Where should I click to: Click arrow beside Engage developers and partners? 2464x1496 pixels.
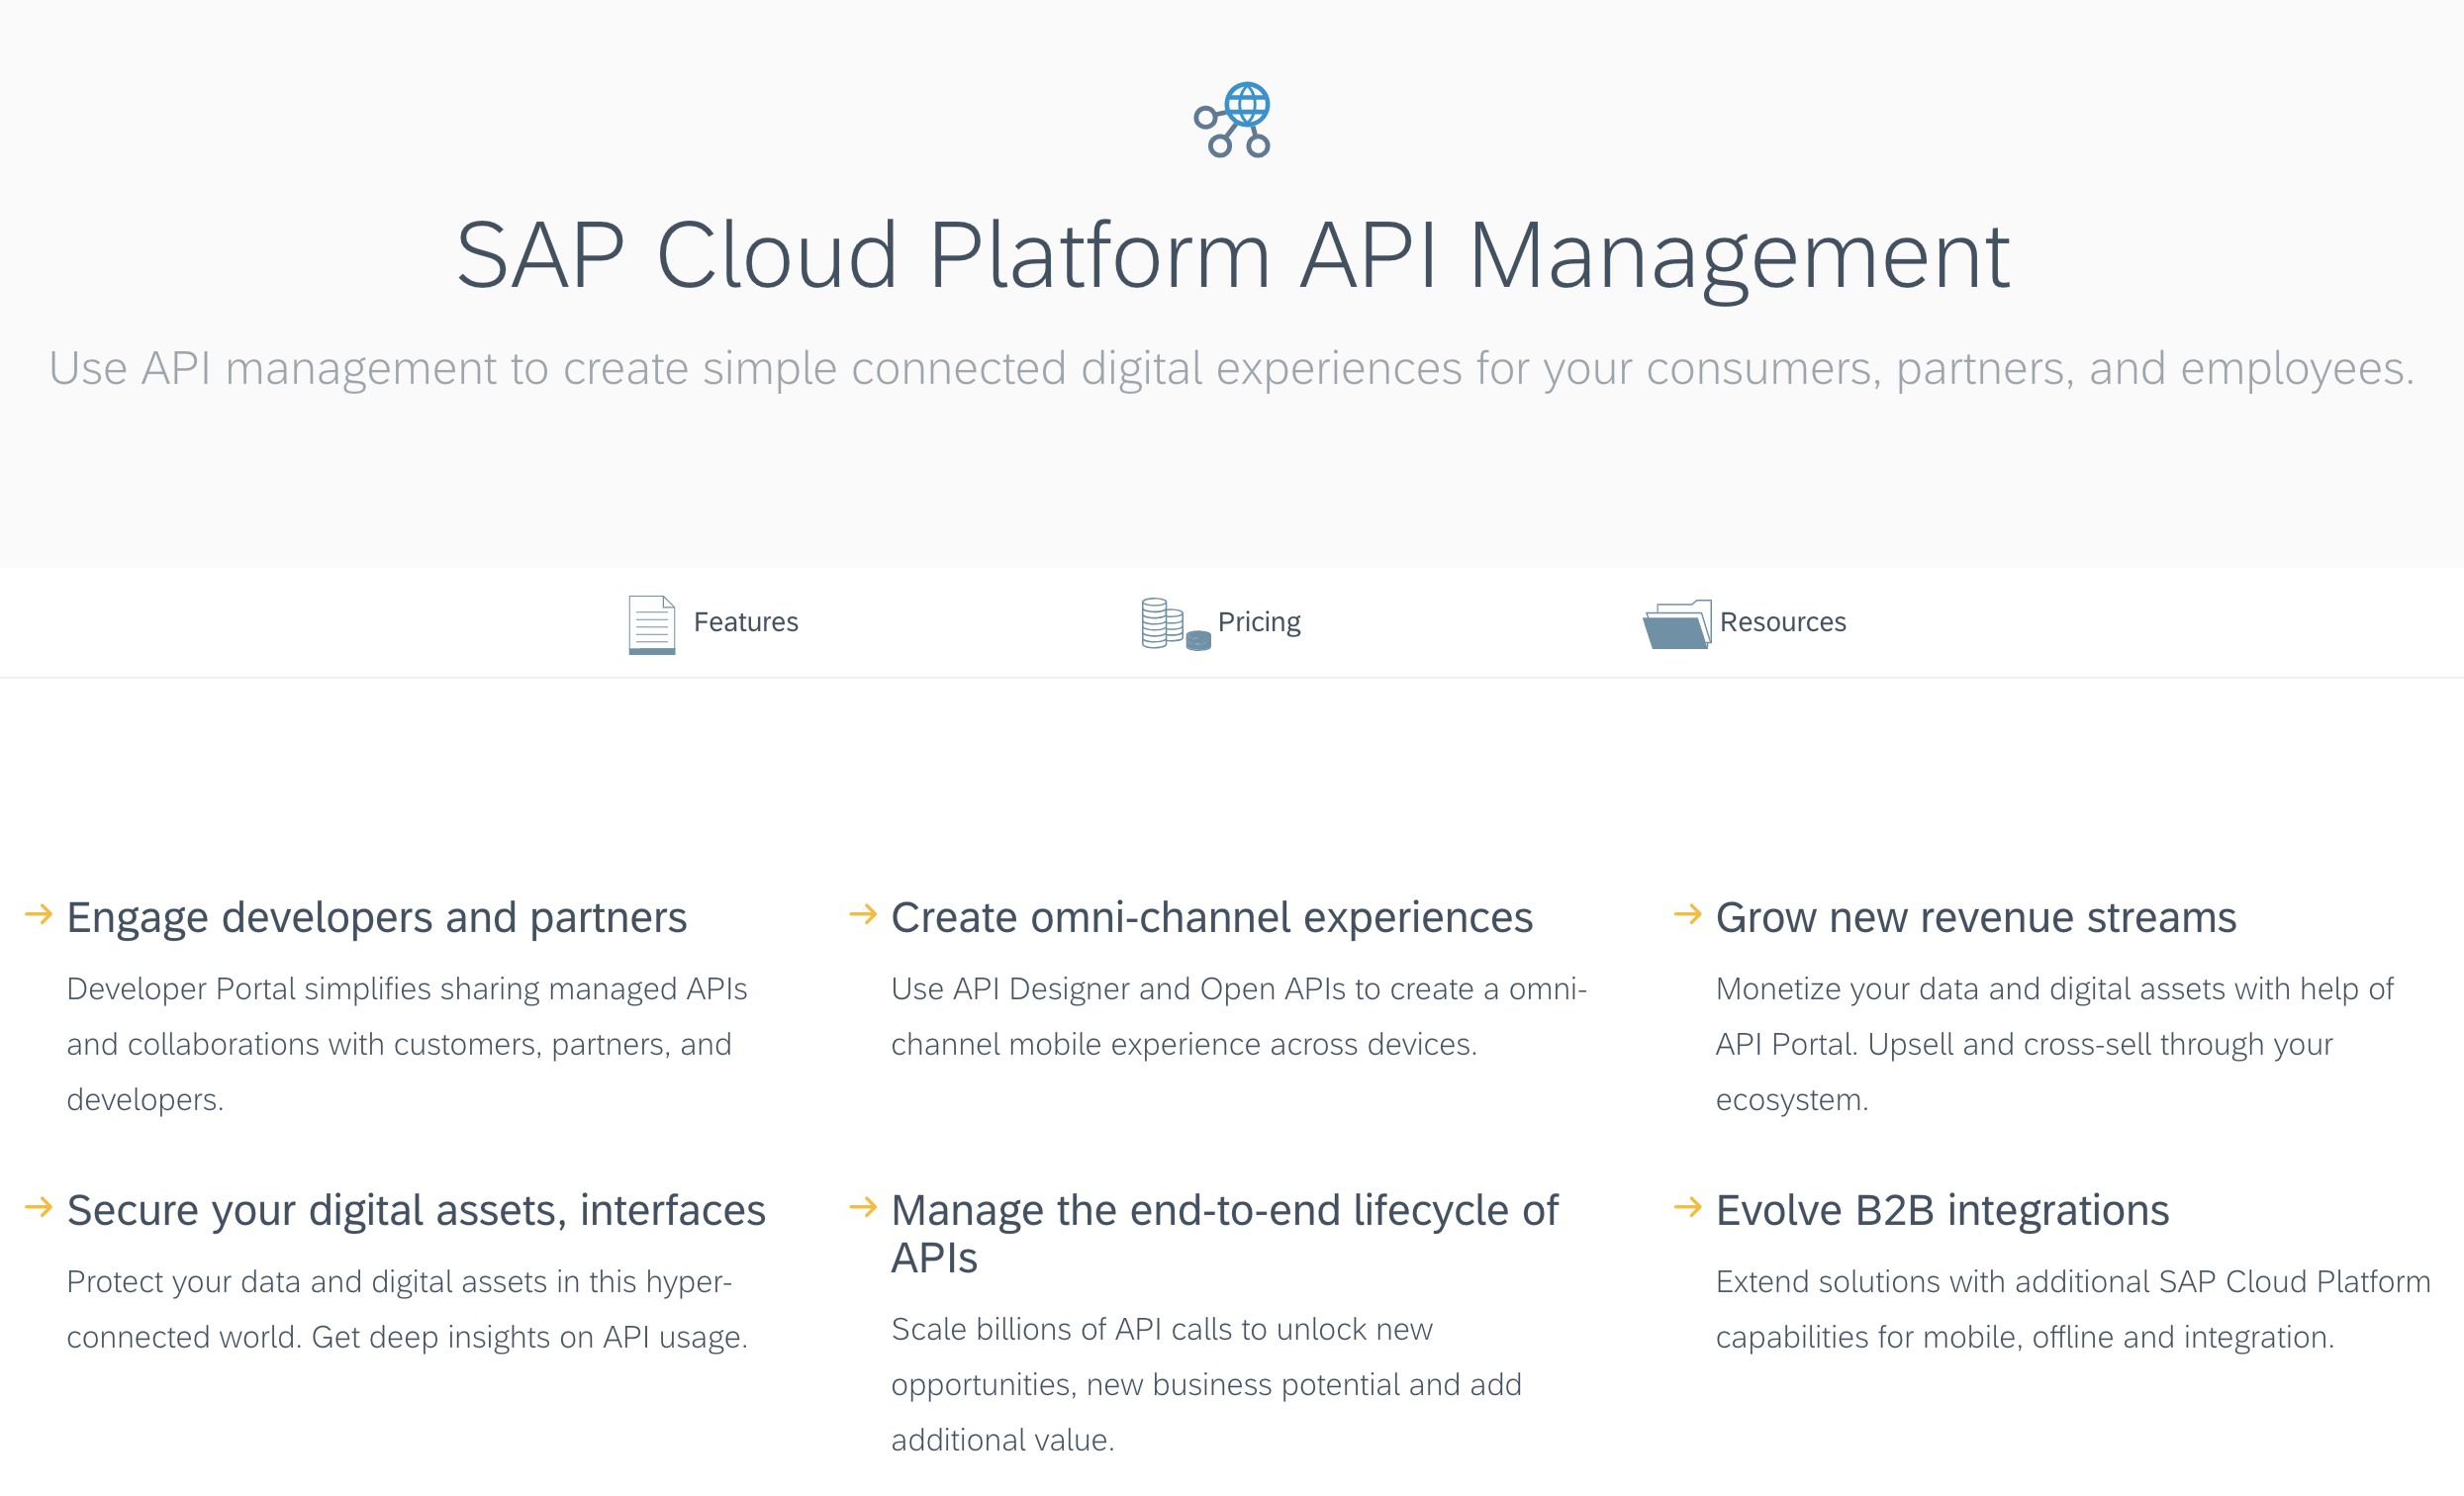(39, 914)
